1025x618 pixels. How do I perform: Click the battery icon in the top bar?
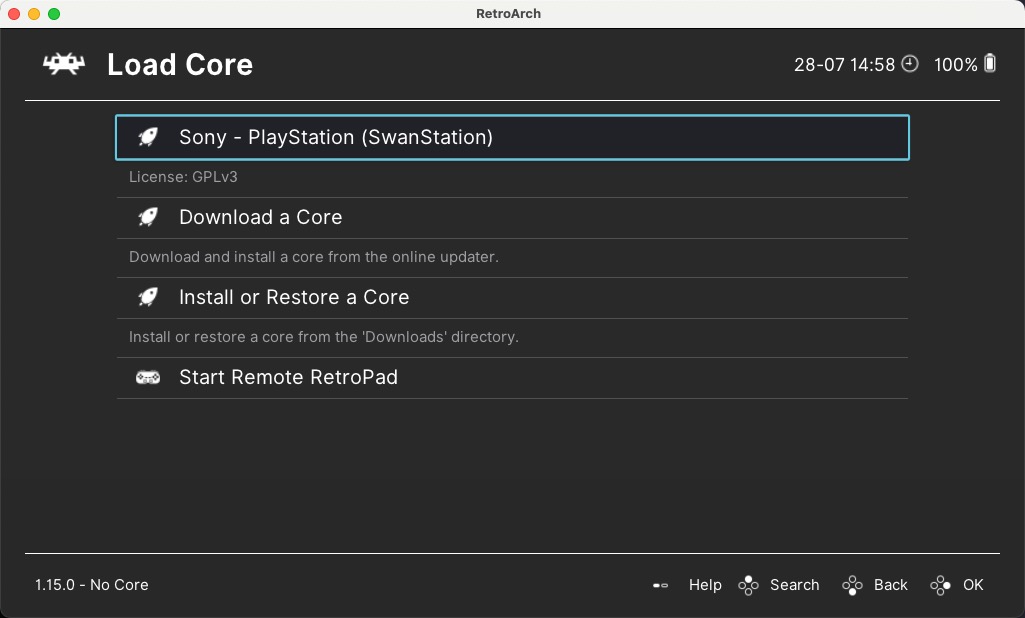coord(991,64)
